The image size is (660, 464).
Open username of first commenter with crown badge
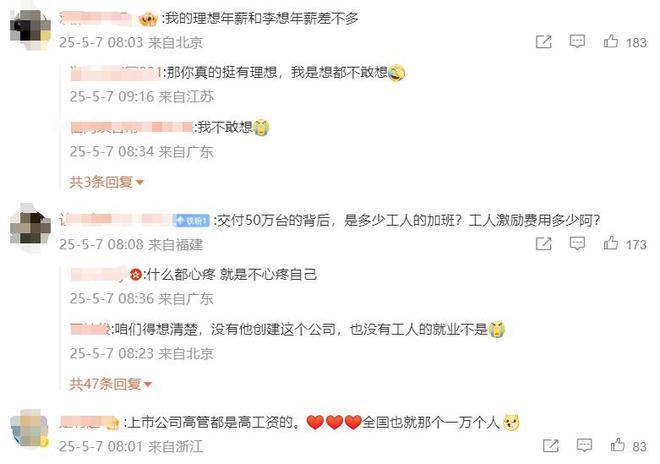[95, 18]
